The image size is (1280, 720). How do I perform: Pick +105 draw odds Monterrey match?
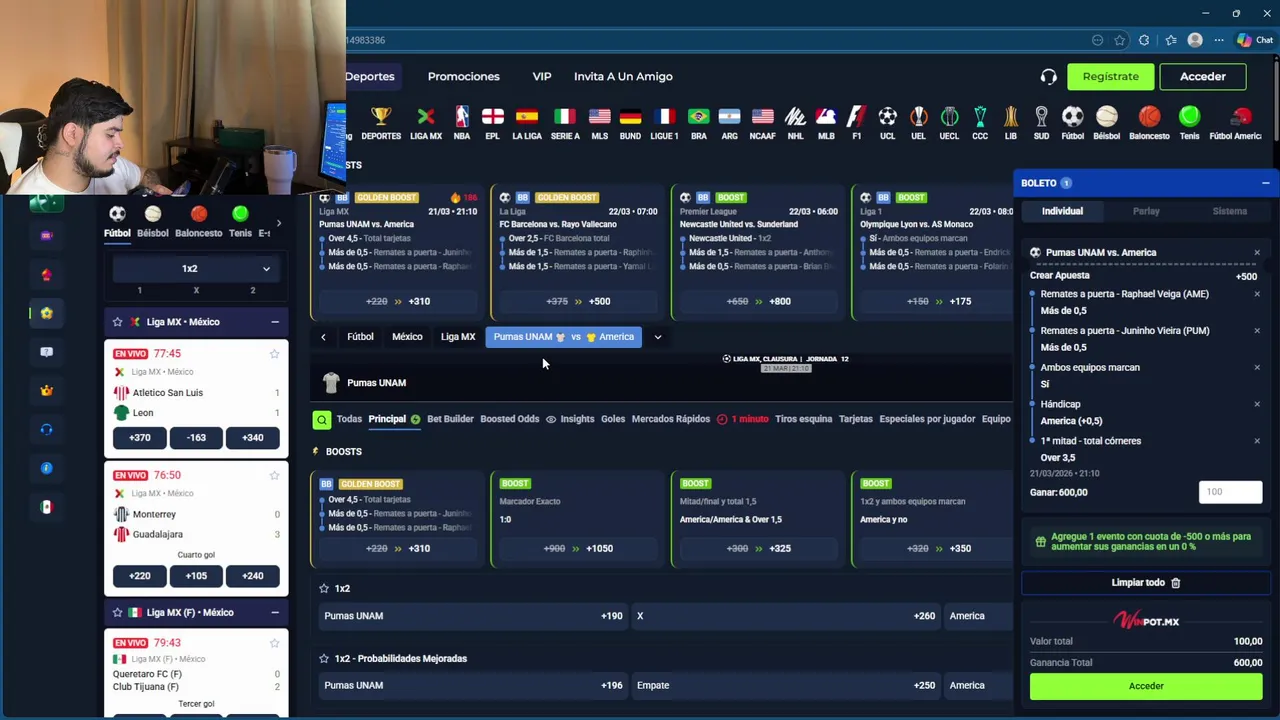196,577
